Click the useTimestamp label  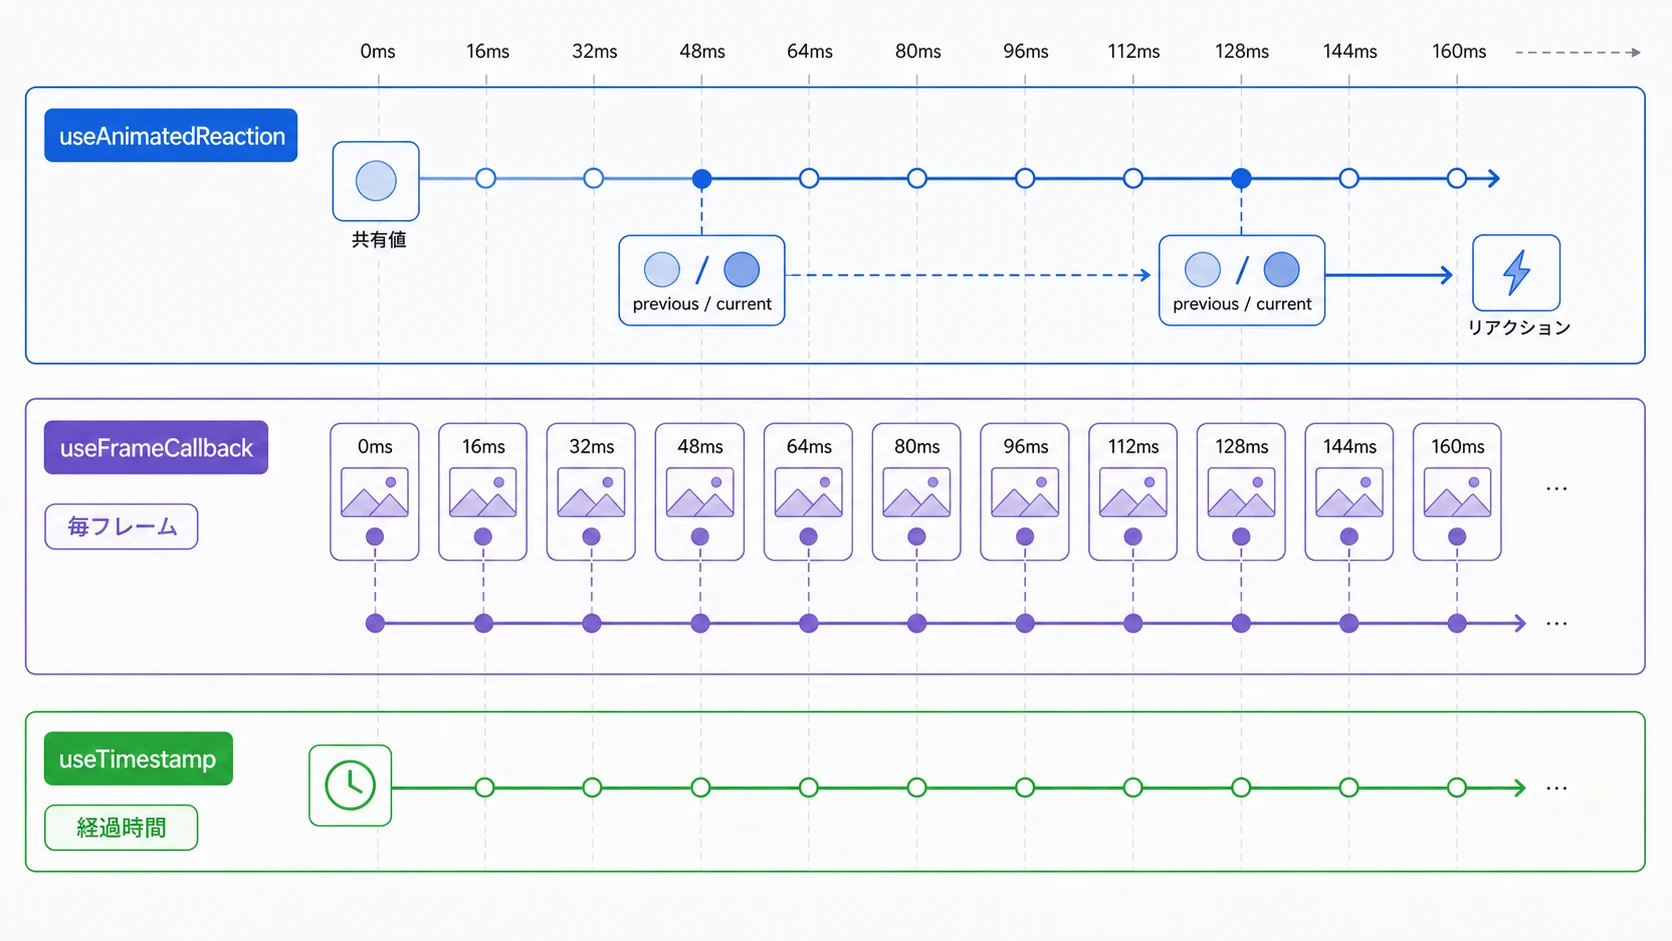[138, 758]
